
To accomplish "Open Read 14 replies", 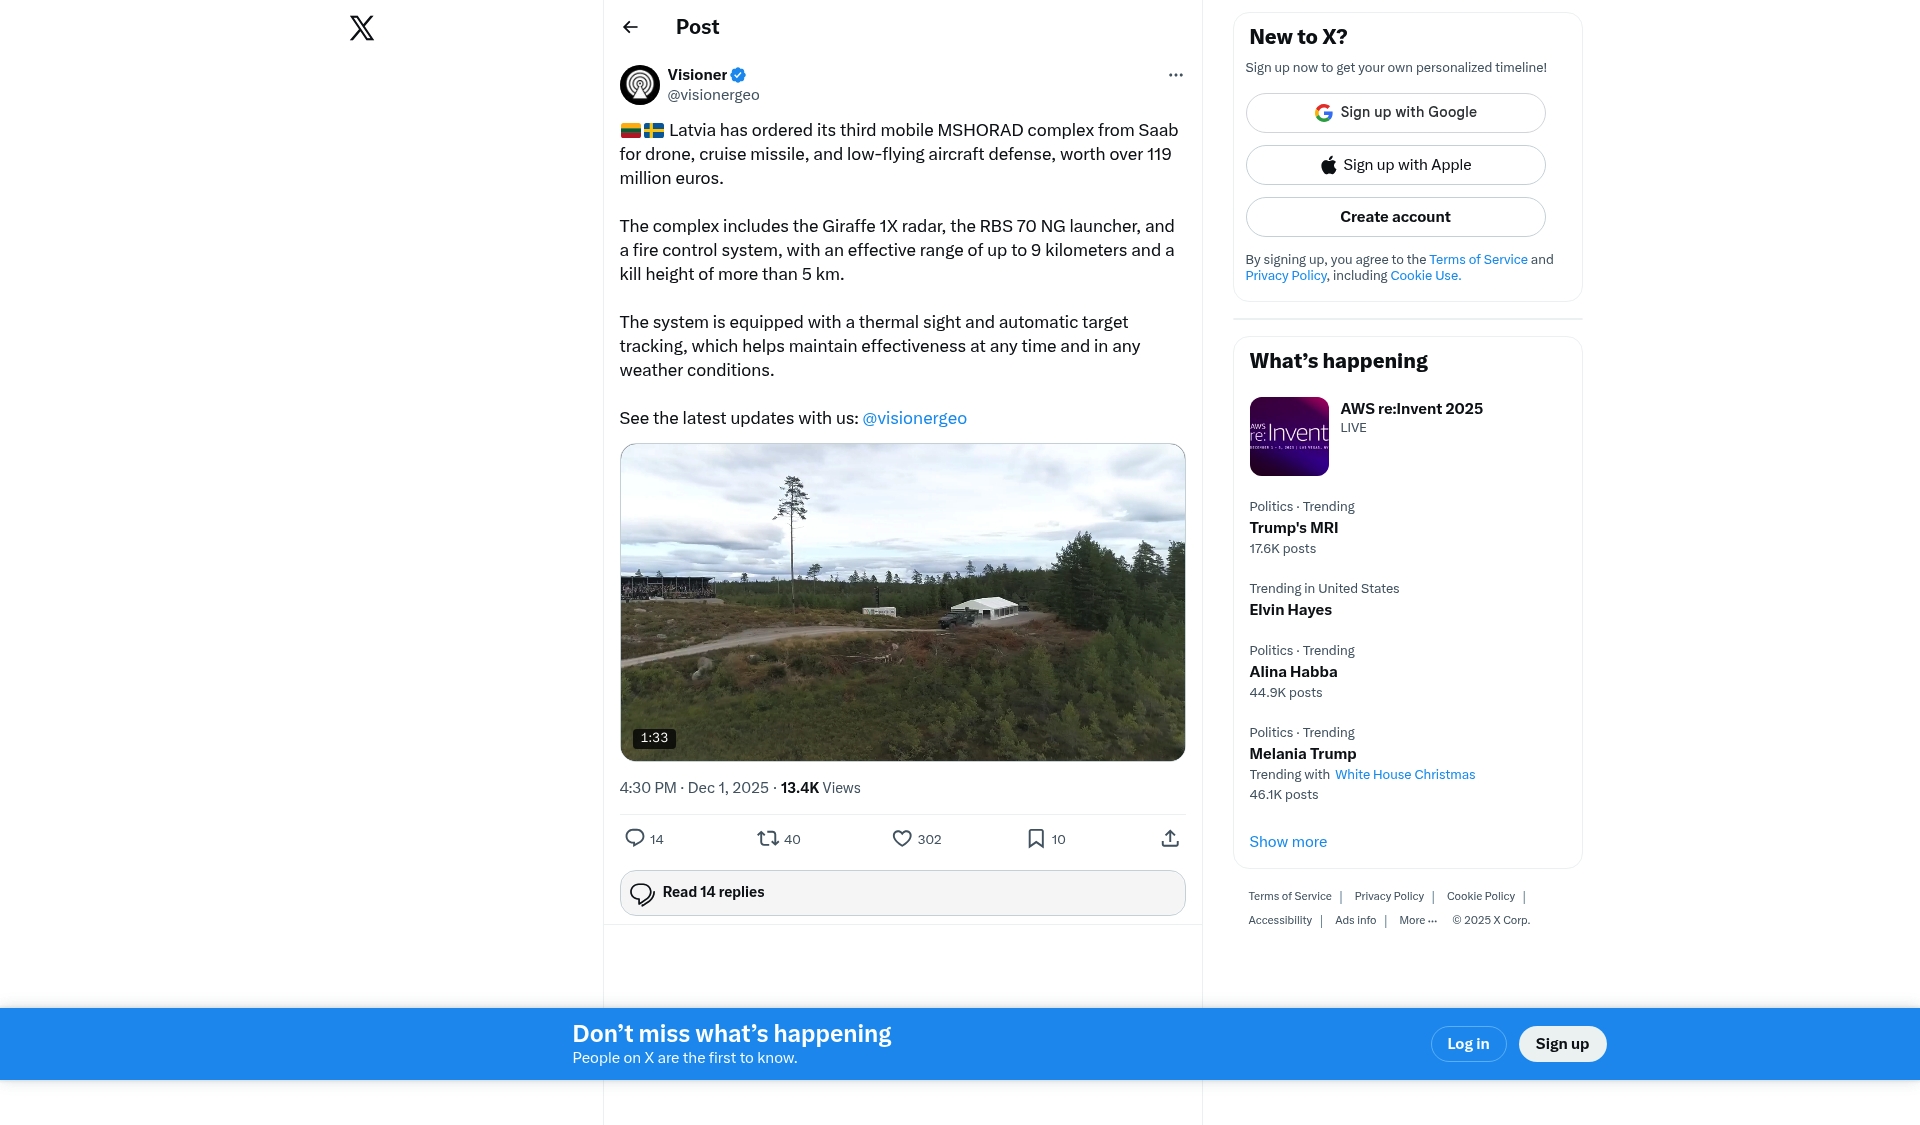I will coord(902,893).
